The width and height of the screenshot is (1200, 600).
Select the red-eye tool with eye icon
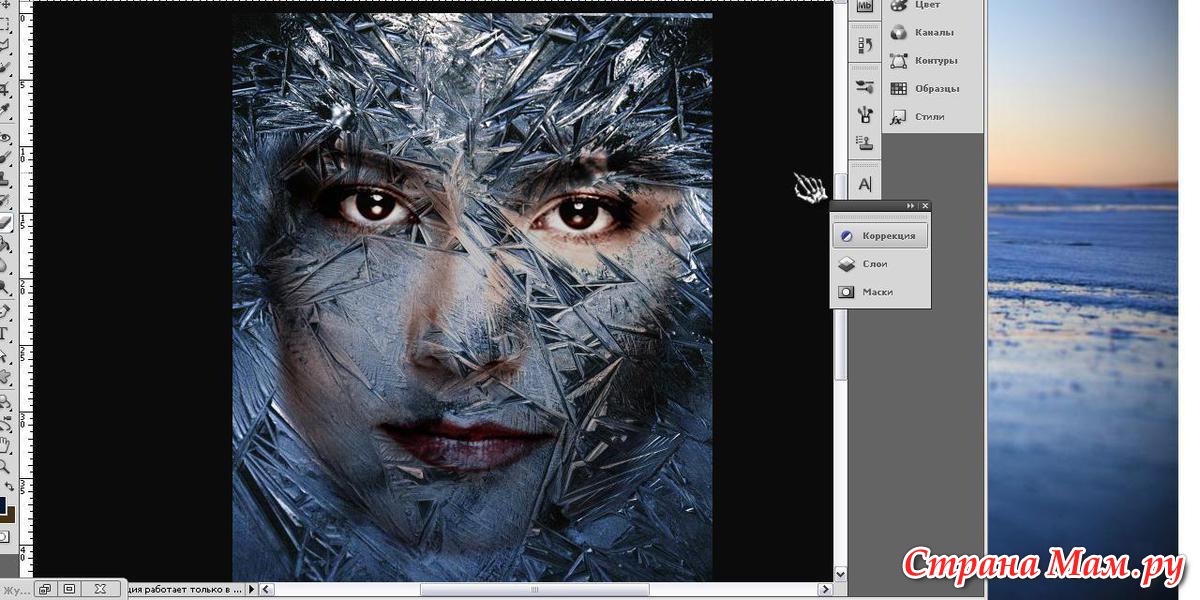5,135
